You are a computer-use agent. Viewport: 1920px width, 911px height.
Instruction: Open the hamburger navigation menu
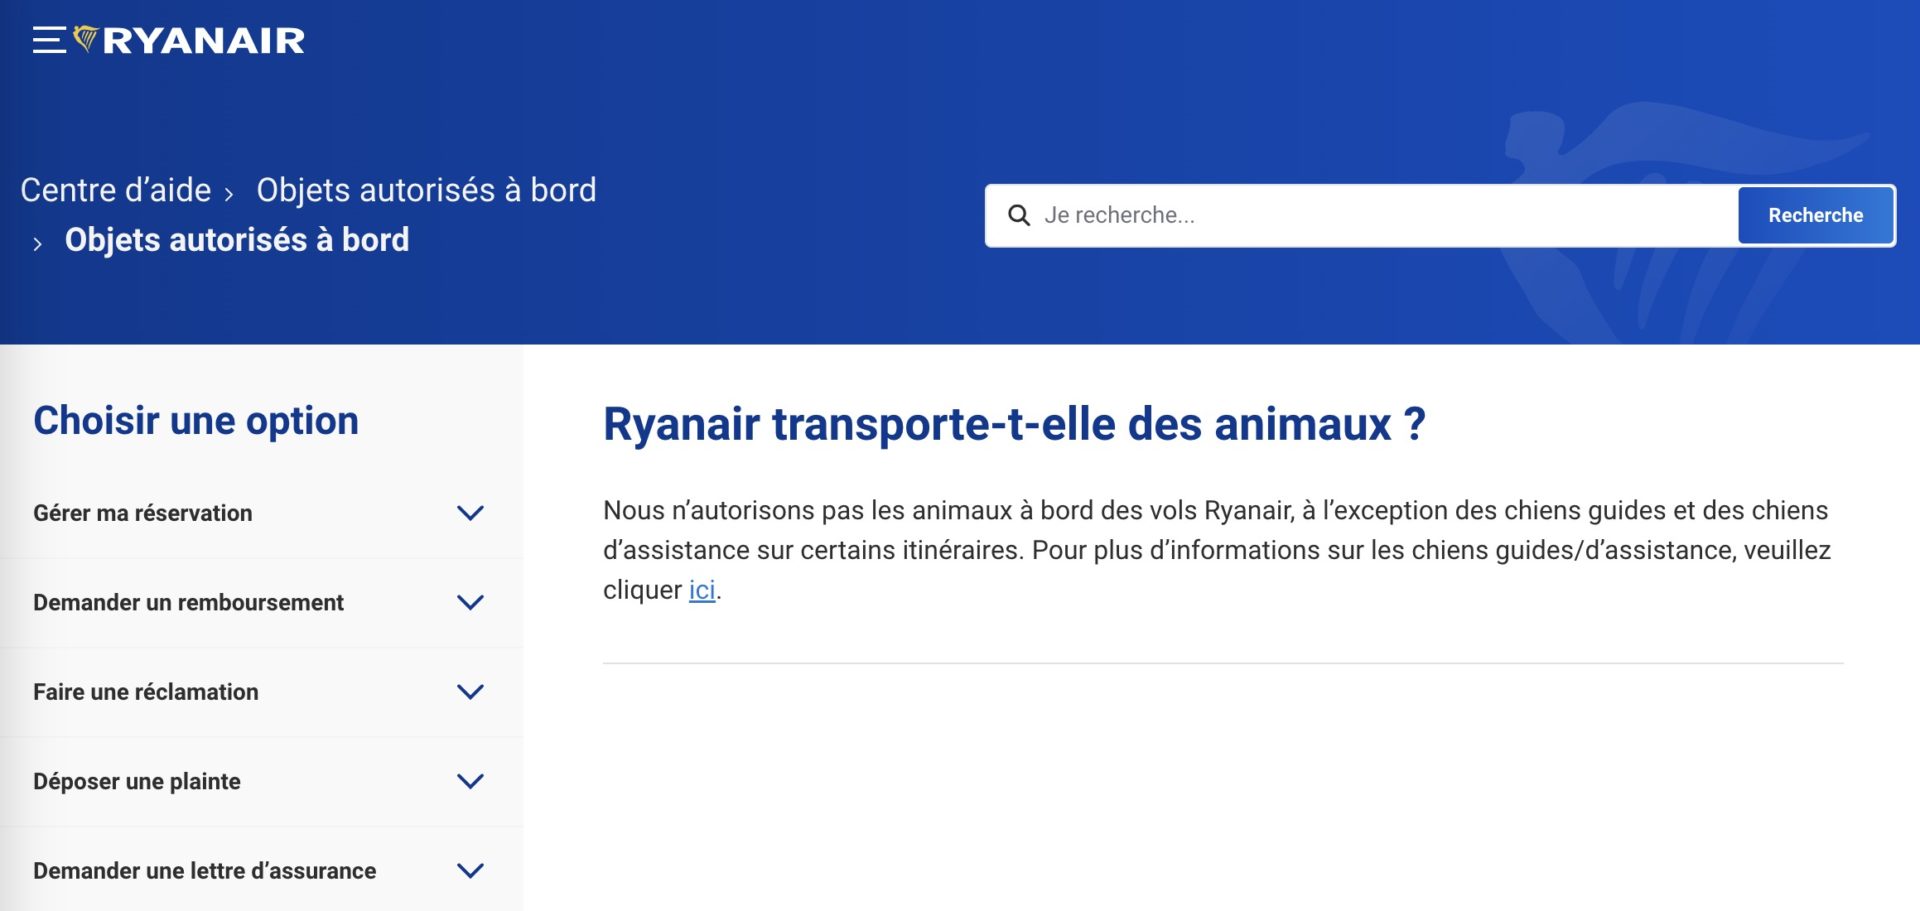(x=47, y=38)
